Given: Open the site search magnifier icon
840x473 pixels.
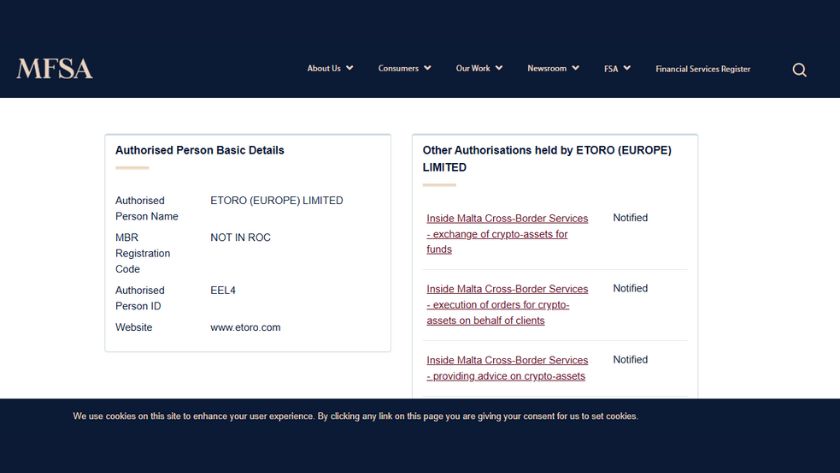Looking at the screenshot, I should [799, 70].
